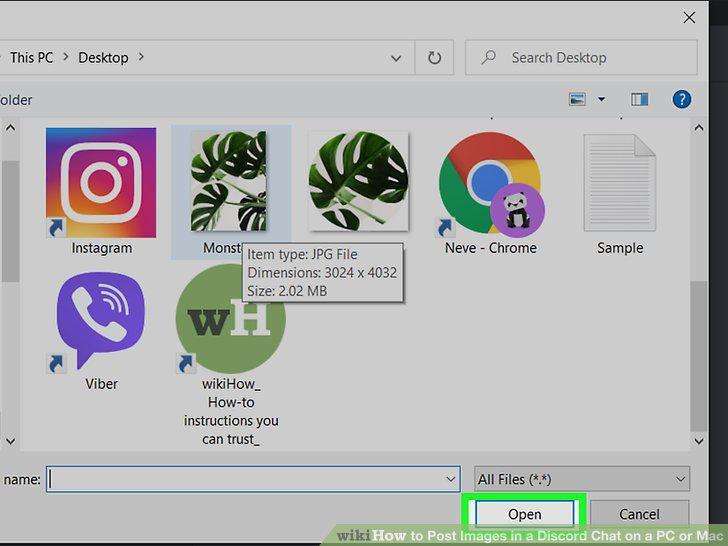Image resolution: width=728 pixels, height=546 pixels.
Task: Click the Instagram file name label
Action: [x=102, y=248]
